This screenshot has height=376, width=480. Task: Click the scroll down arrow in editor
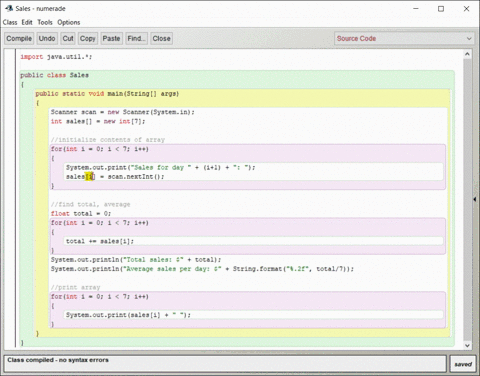point(467,345)
